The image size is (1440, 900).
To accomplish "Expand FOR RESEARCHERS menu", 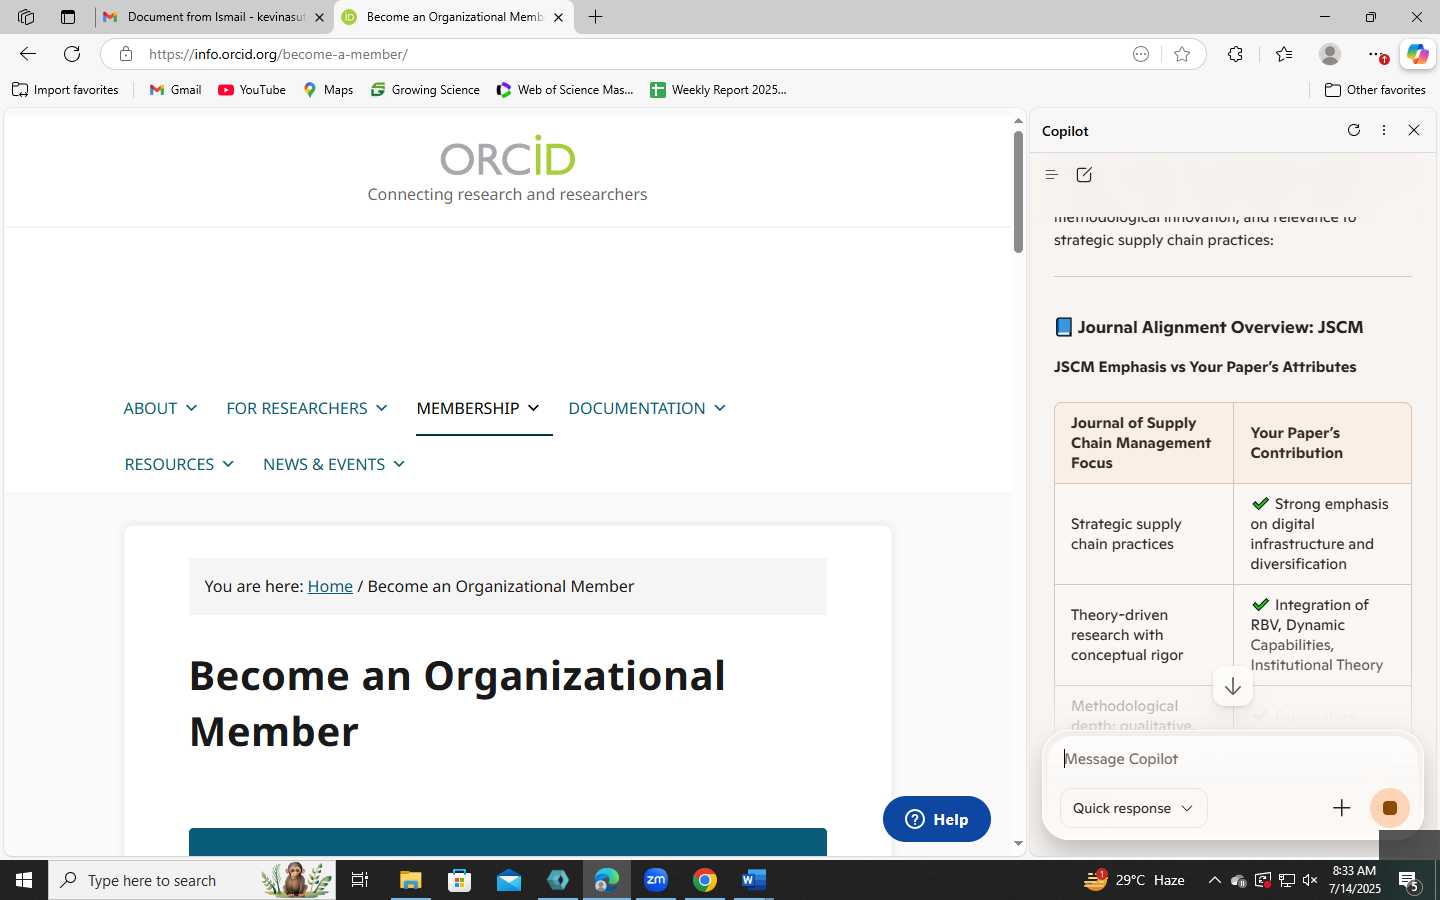I will (306, 408).
